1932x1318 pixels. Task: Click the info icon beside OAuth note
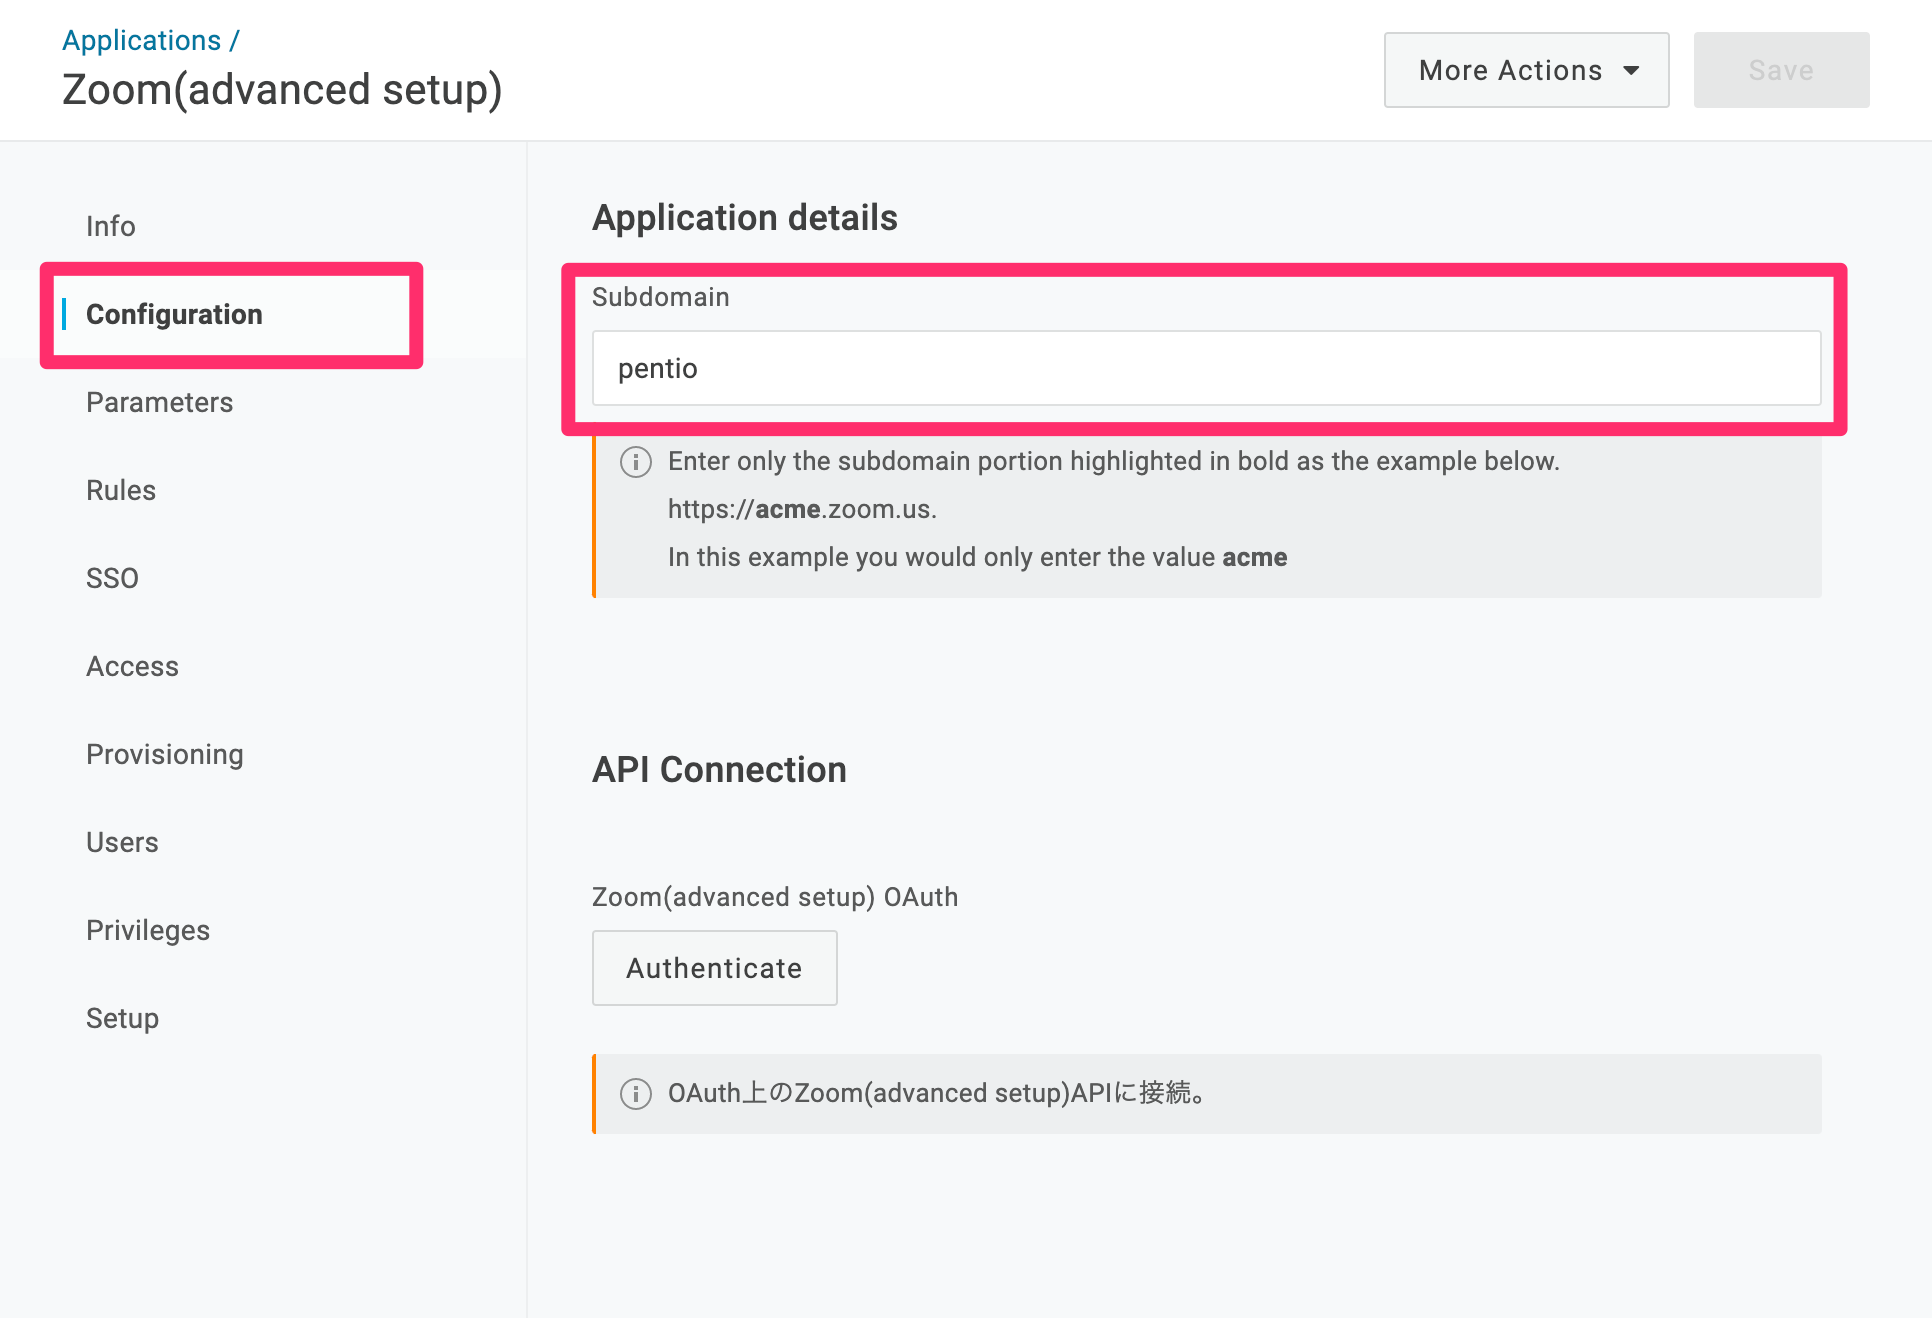click(636, 1093)
